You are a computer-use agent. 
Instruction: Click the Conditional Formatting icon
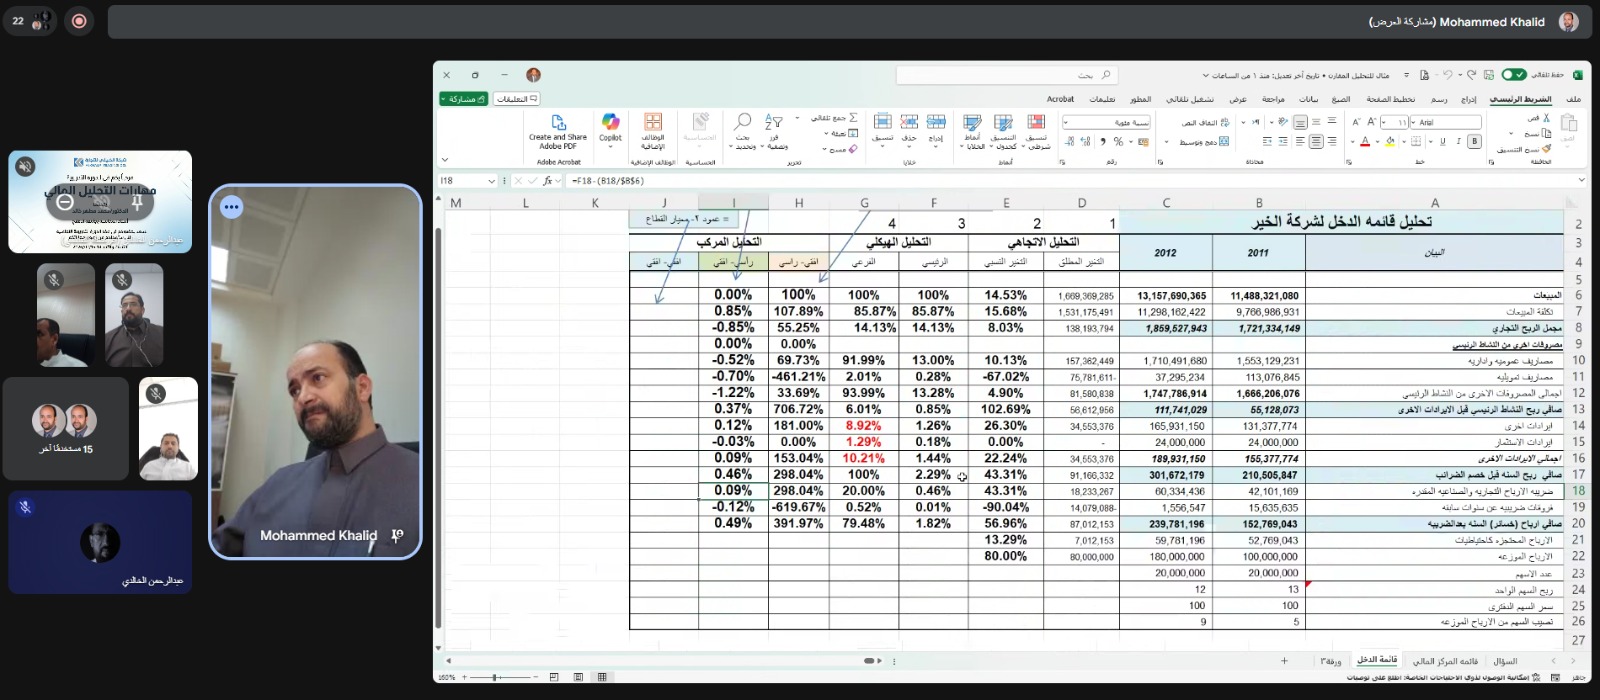coord(1037,123)
